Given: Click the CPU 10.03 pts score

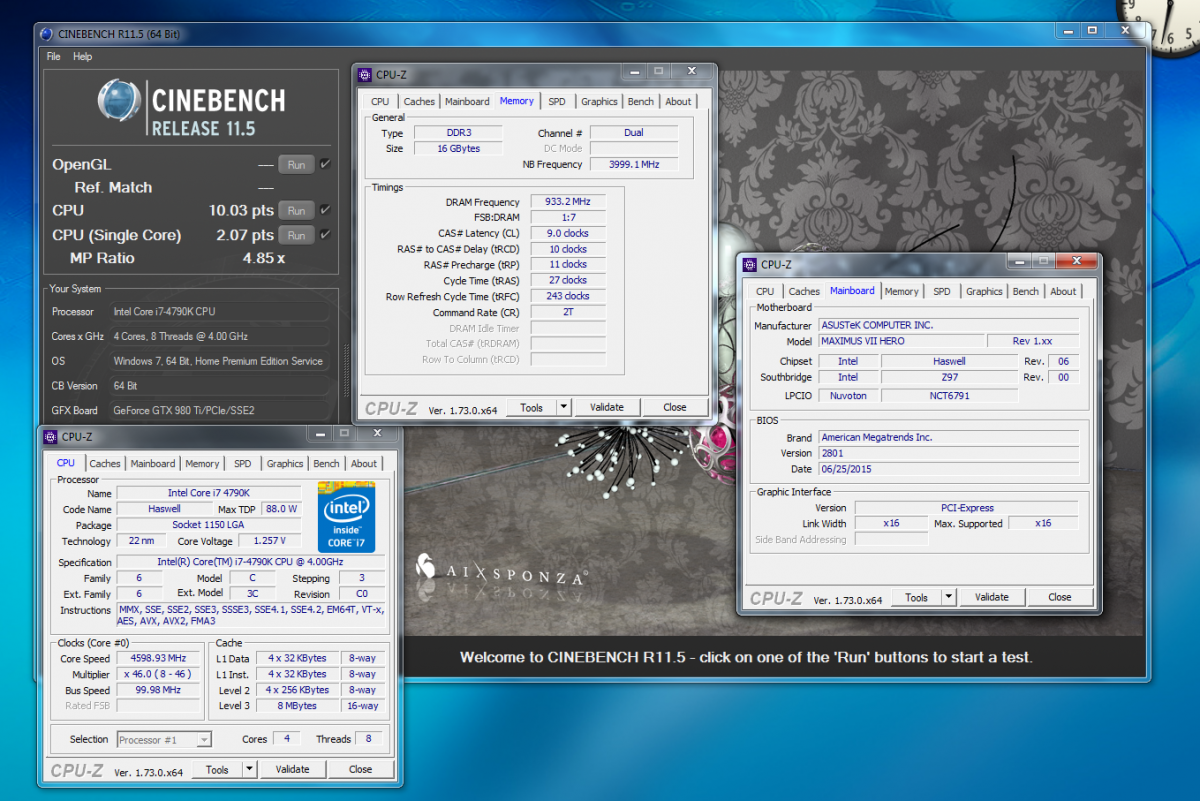Looking at the screenshot, I should pyautogui.click(x=241, y=210).
